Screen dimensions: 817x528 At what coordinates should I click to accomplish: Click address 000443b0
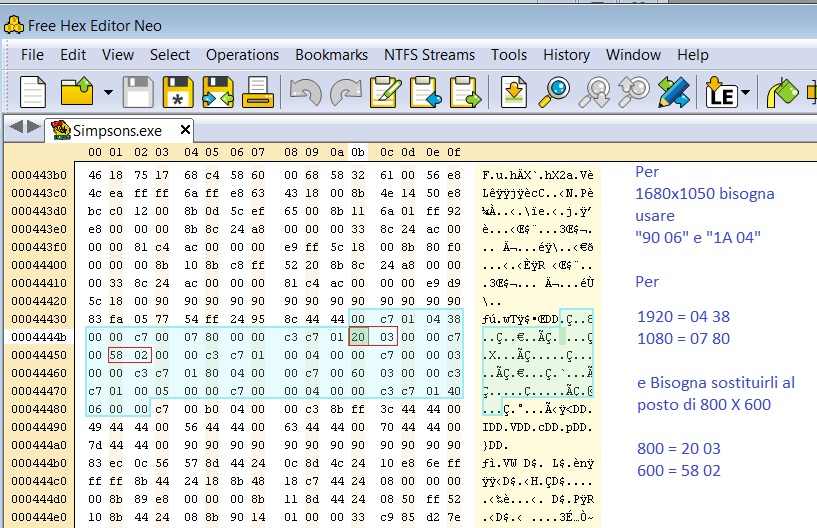coord(39,175)
